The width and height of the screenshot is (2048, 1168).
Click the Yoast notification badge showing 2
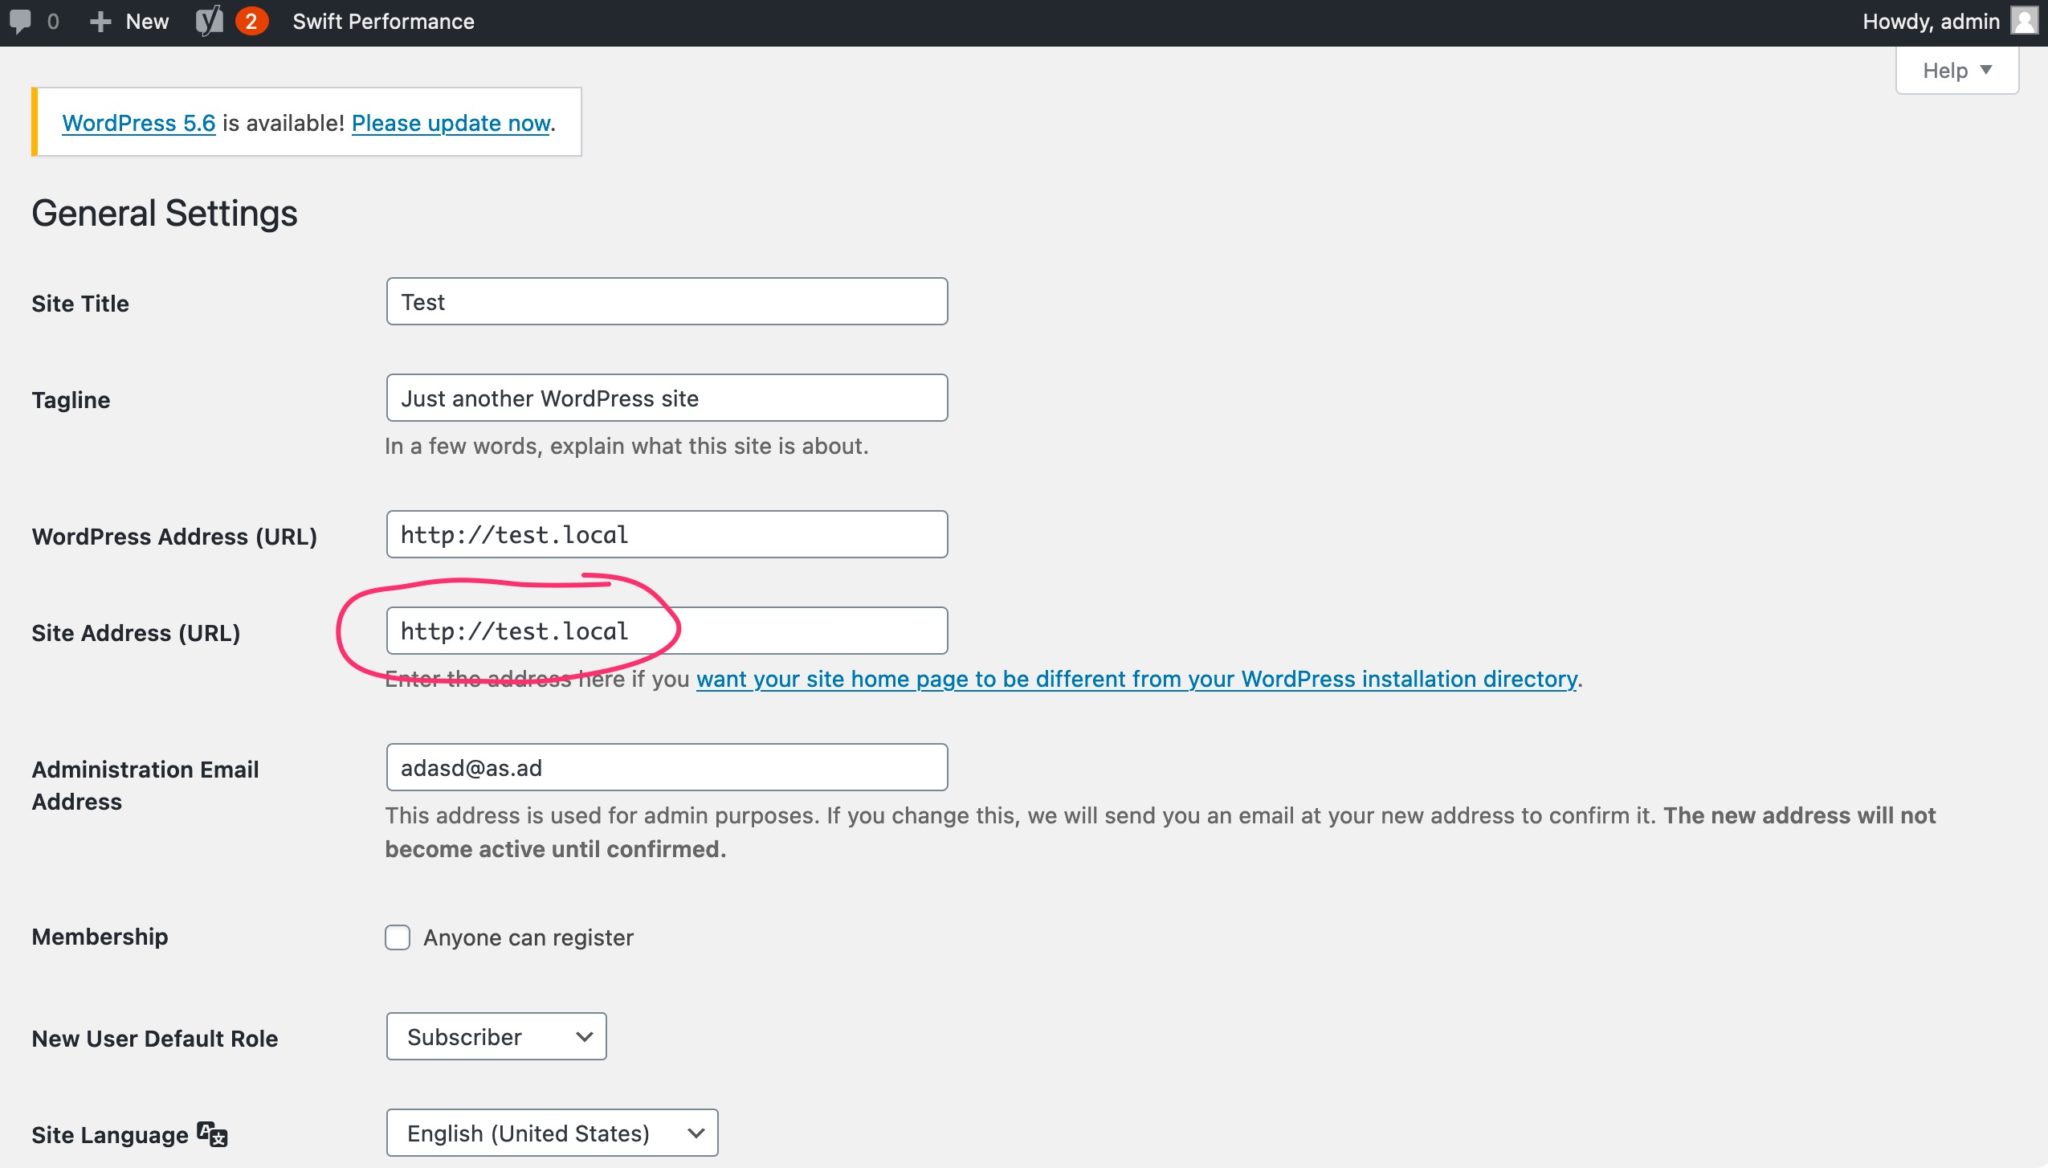click(250, 20)
